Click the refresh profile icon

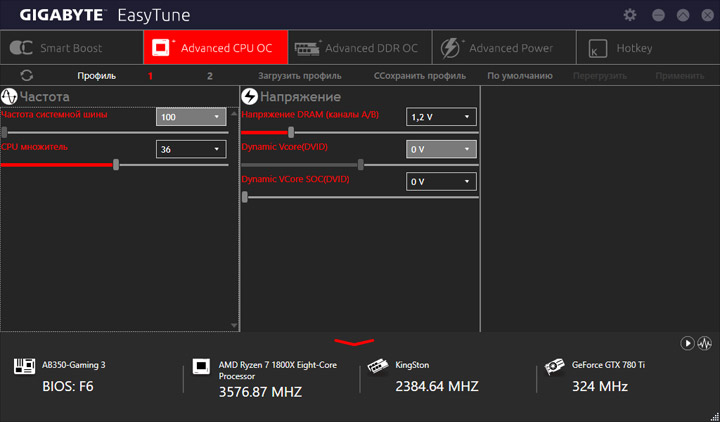click(27, 76)
